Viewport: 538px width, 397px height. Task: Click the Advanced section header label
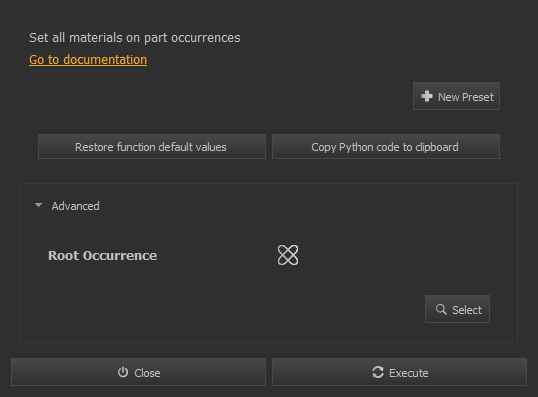click(75, 206)
